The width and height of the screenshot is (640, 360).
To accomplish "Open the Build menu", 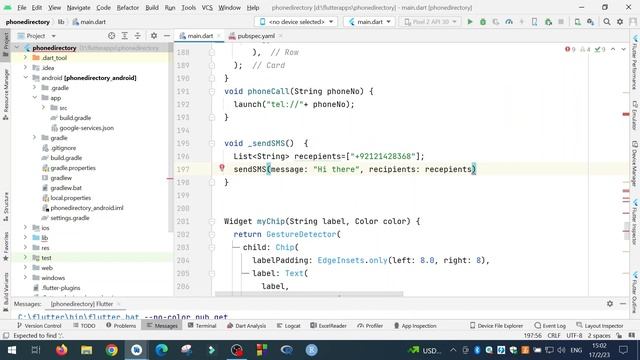I will pyautogui.click(x=152, y=7).
